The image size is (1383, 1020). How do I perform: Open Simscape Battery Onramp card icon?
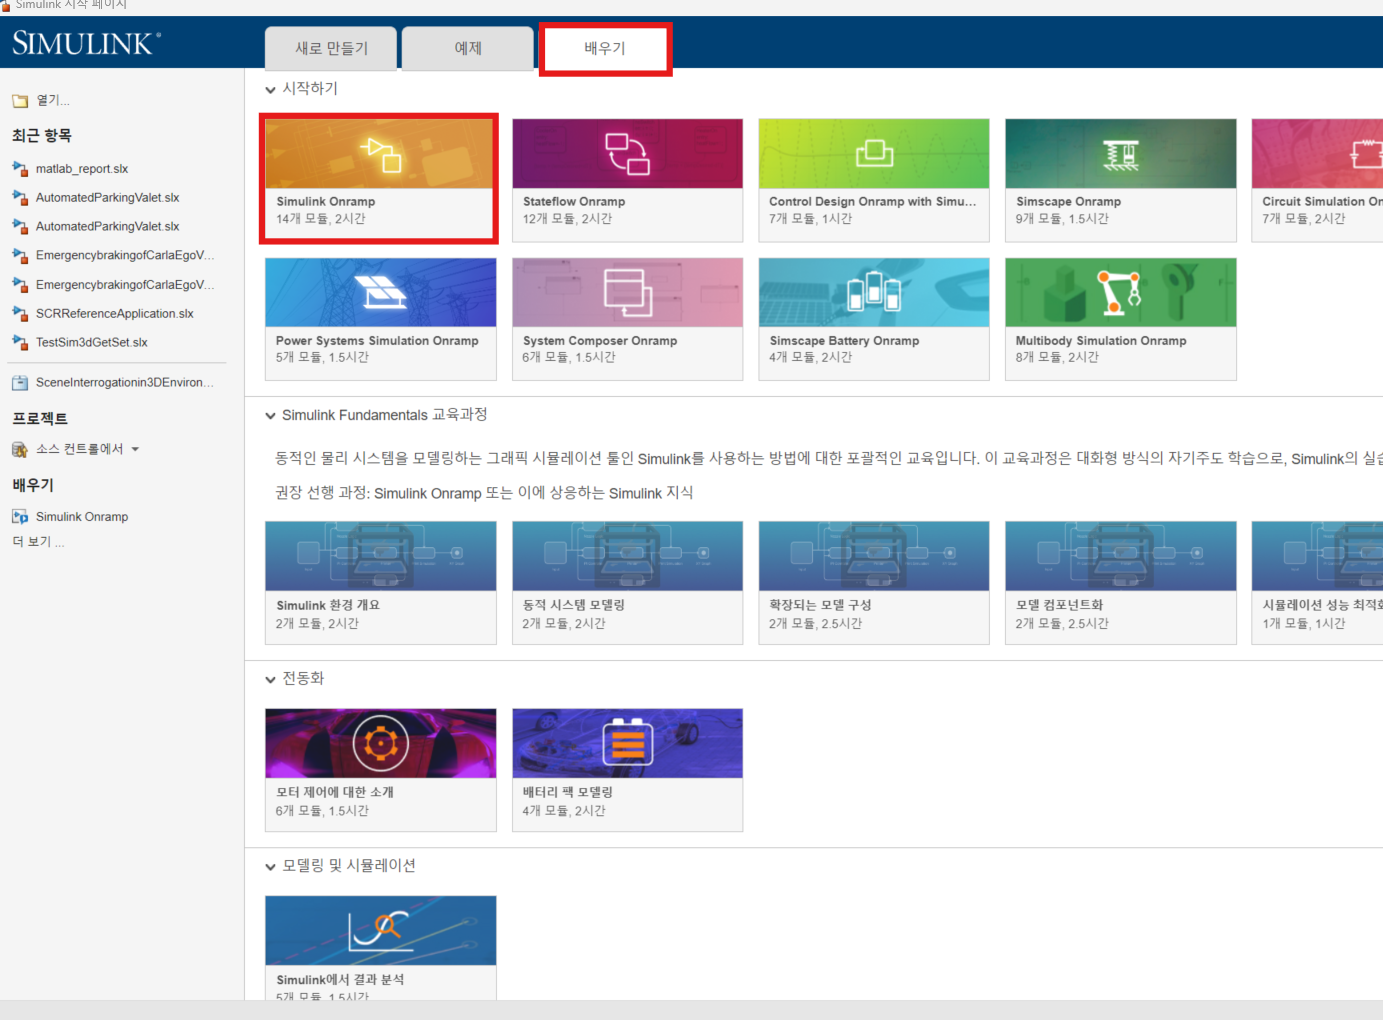pos(874,292)
